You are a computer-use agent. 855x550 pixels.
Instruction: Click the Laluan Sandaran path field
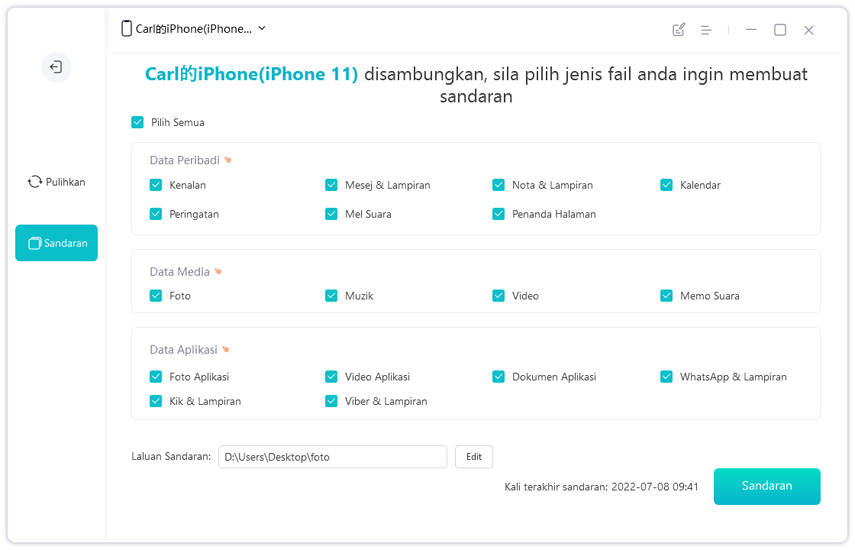(x=332, y=457)
